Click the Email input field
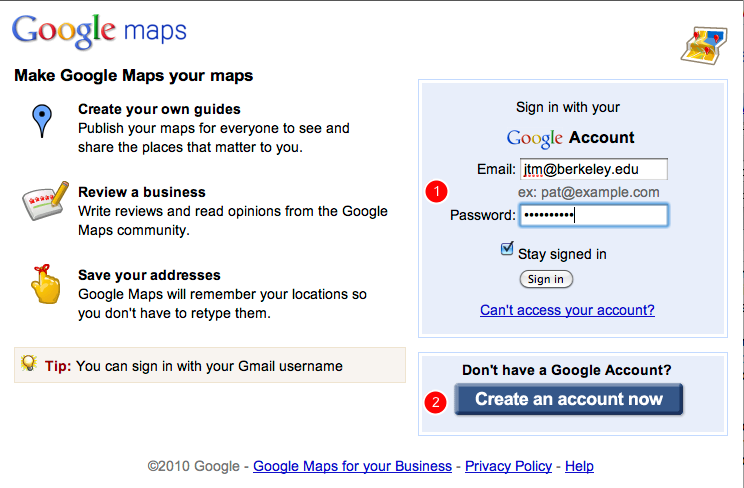This screenshot has height=488, width=744. coord(594,169)
